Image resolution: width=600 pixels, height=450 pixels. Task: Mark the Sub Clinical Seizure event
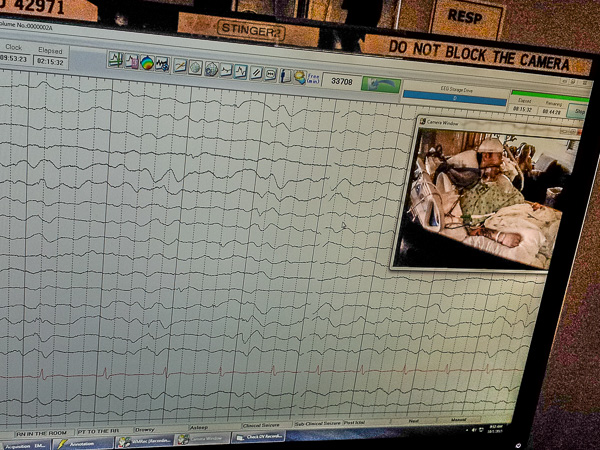tap(318, 423)
